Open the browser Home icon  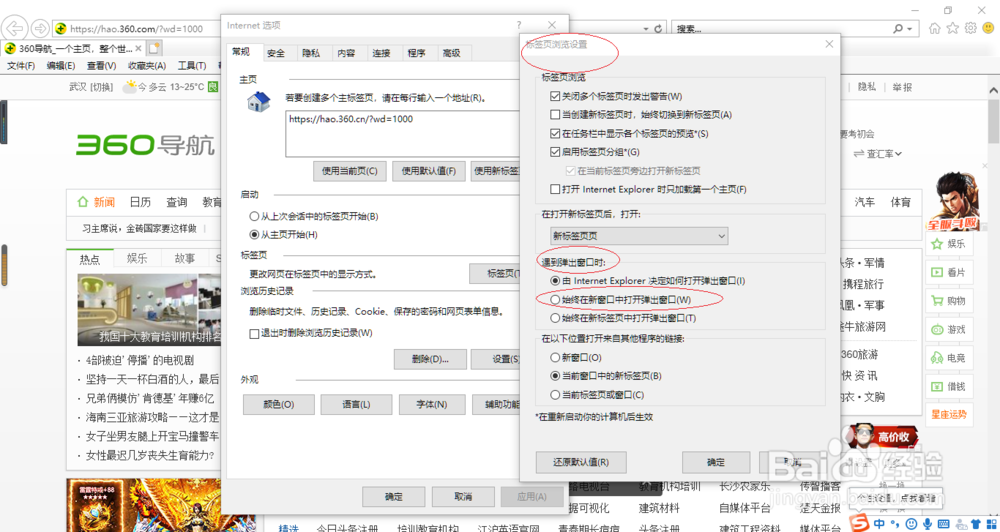(x=935, y=28)
